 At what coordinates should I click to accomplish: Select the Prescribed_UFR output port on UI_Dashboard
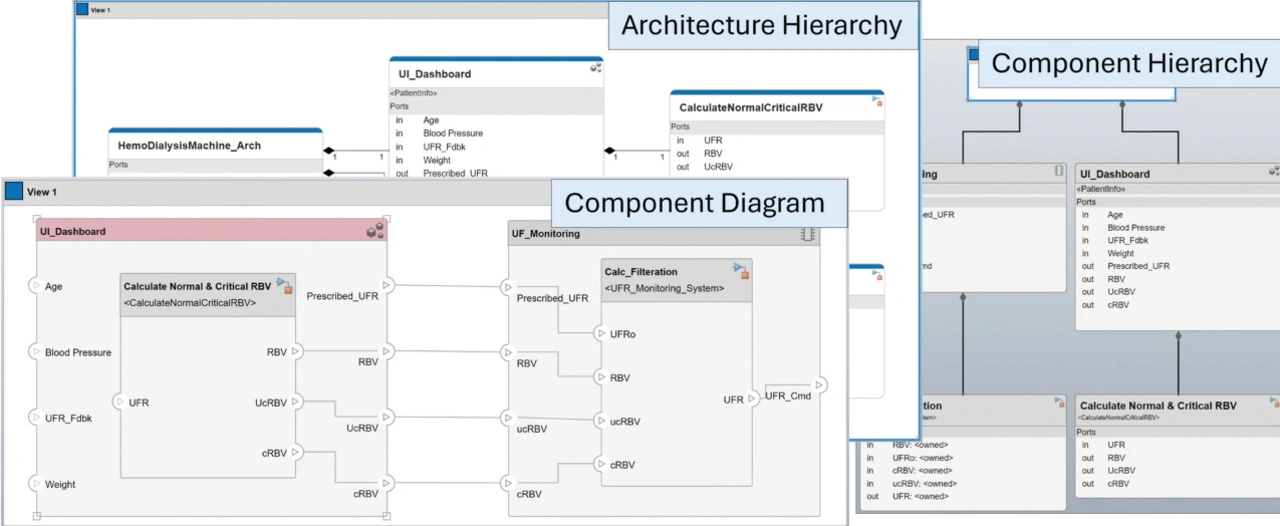click(x=387, y=286)
